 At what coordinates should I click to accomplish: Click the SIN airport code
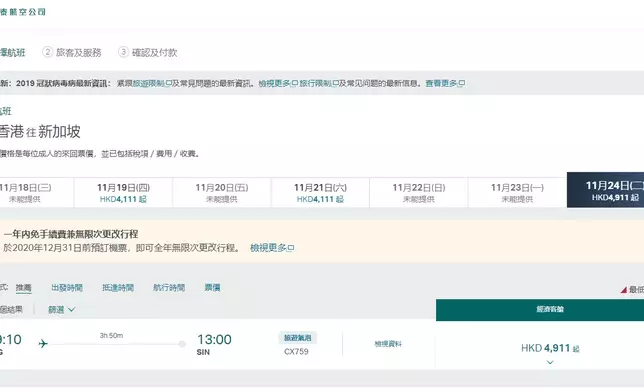click(x=203, y=352)
